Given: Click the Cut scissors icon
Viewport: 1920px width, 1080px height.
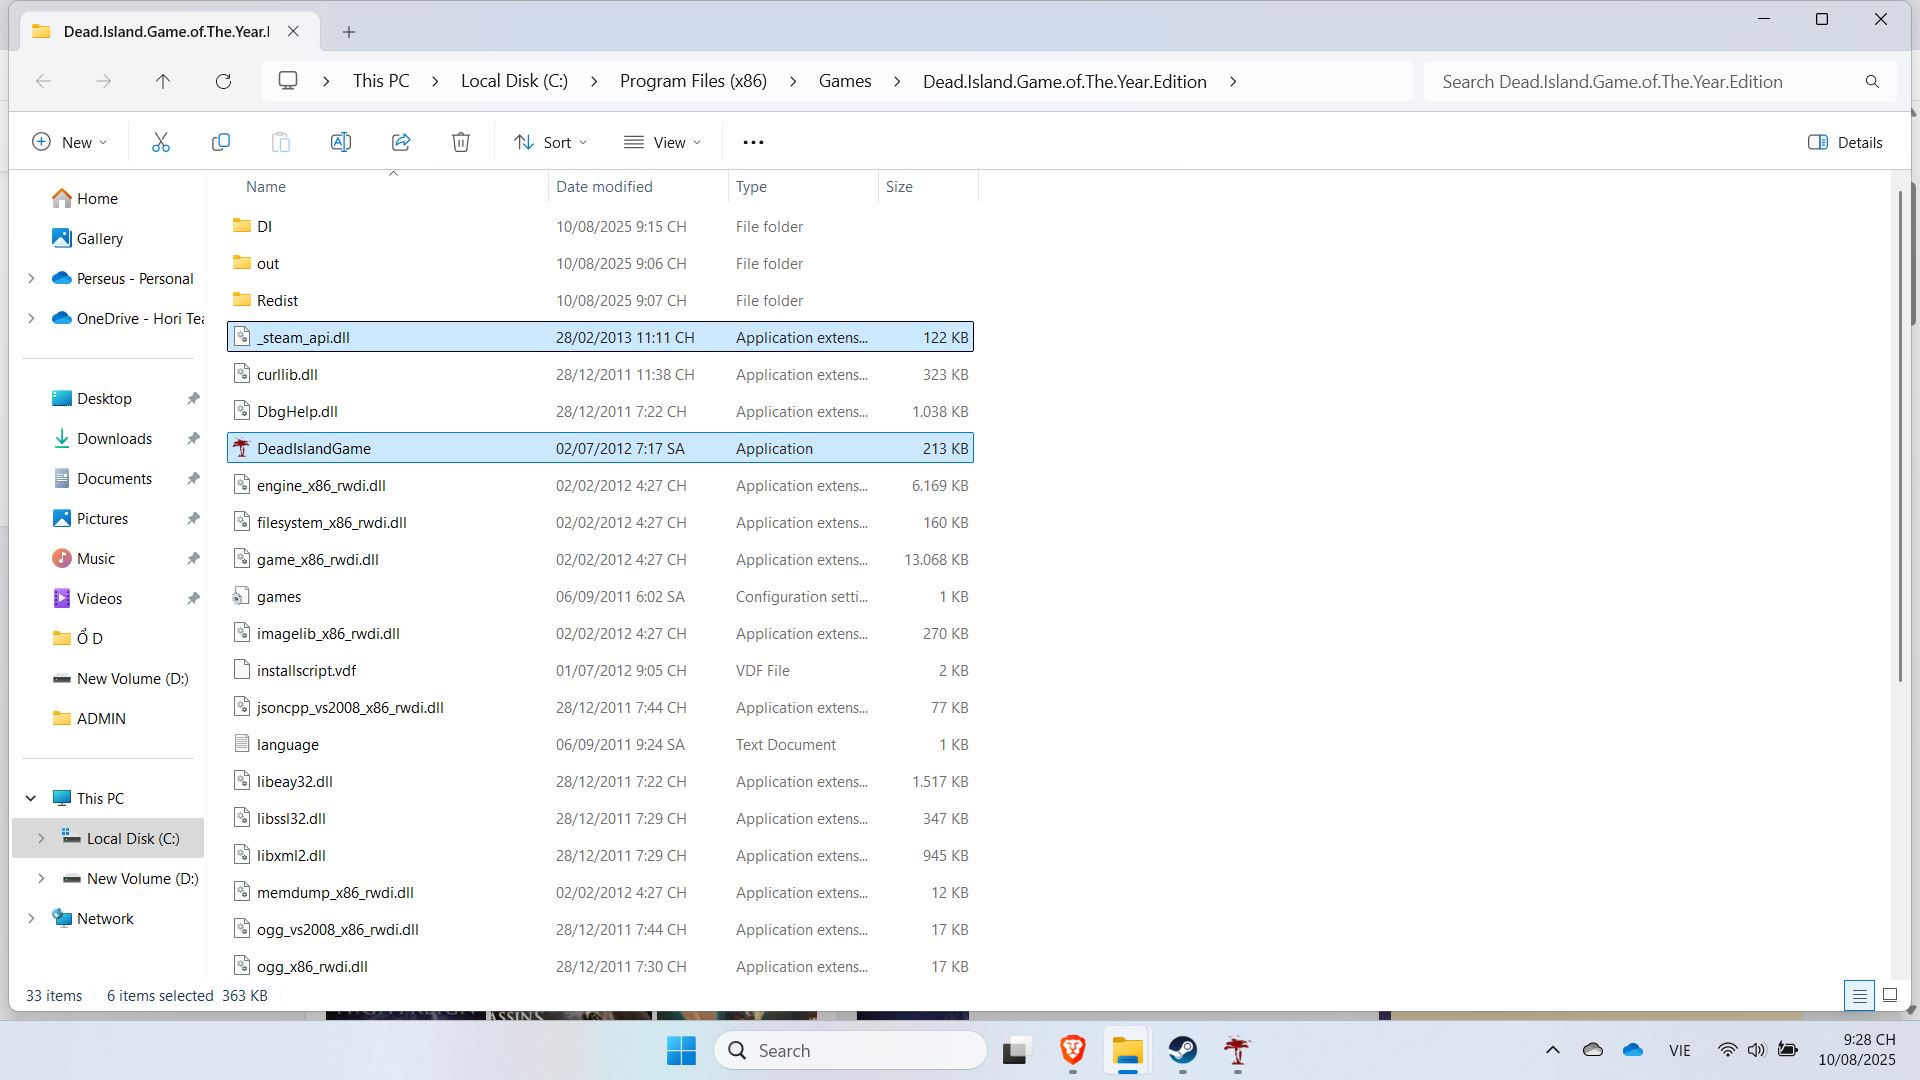Looking at the screenshot, I should coord(161,142).
